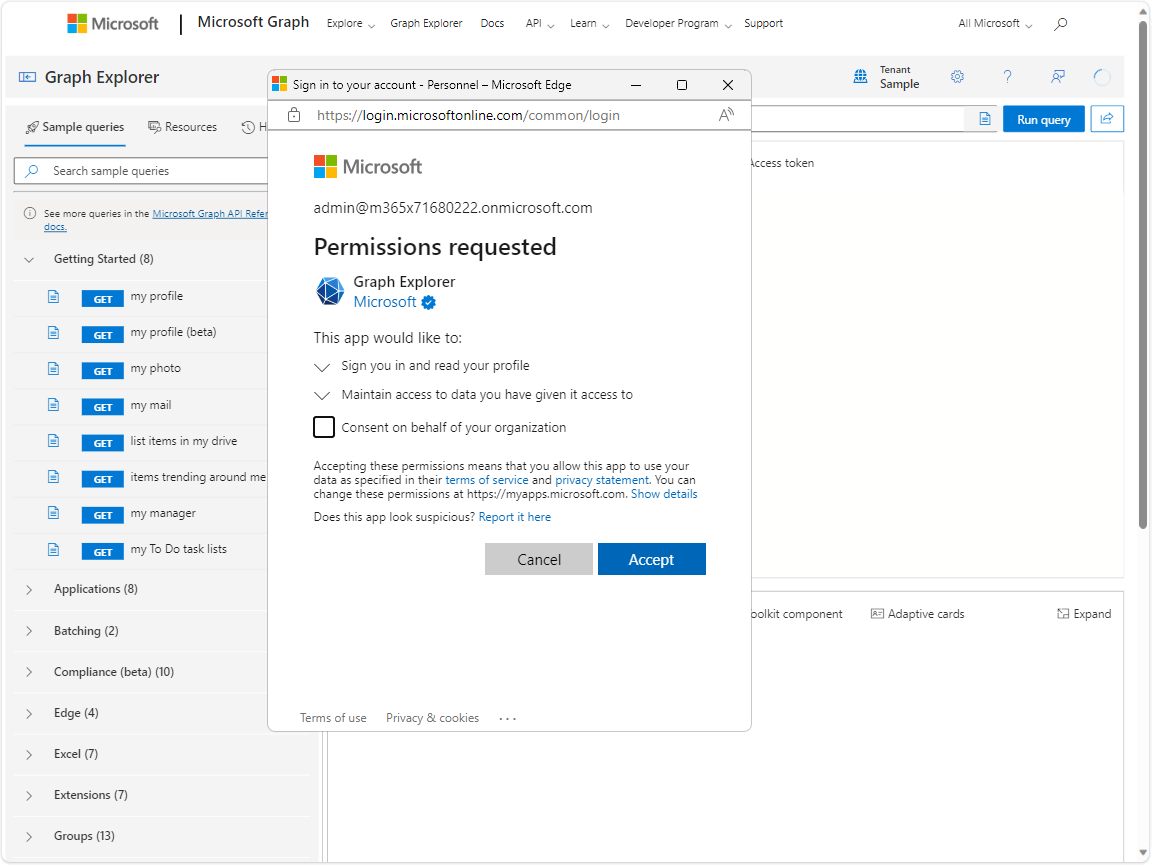1152x865 pixels.
Task: Click the document icon beside Run query
Action: pyautogui.click(x=985, y=119)
